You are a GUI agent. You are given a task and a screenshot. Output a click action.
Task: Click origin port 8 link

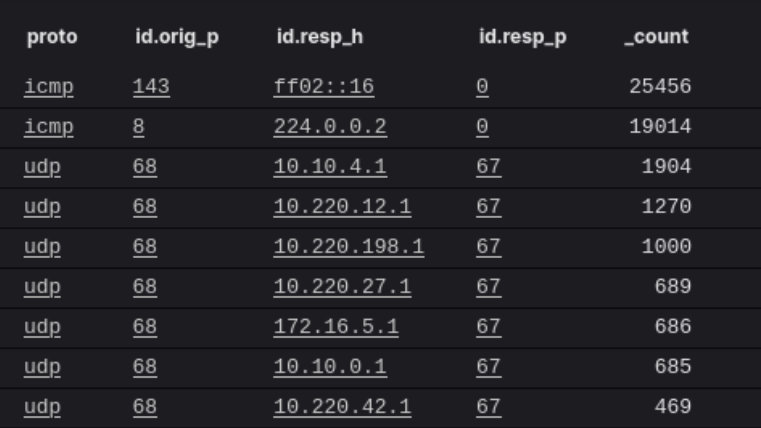138,127
